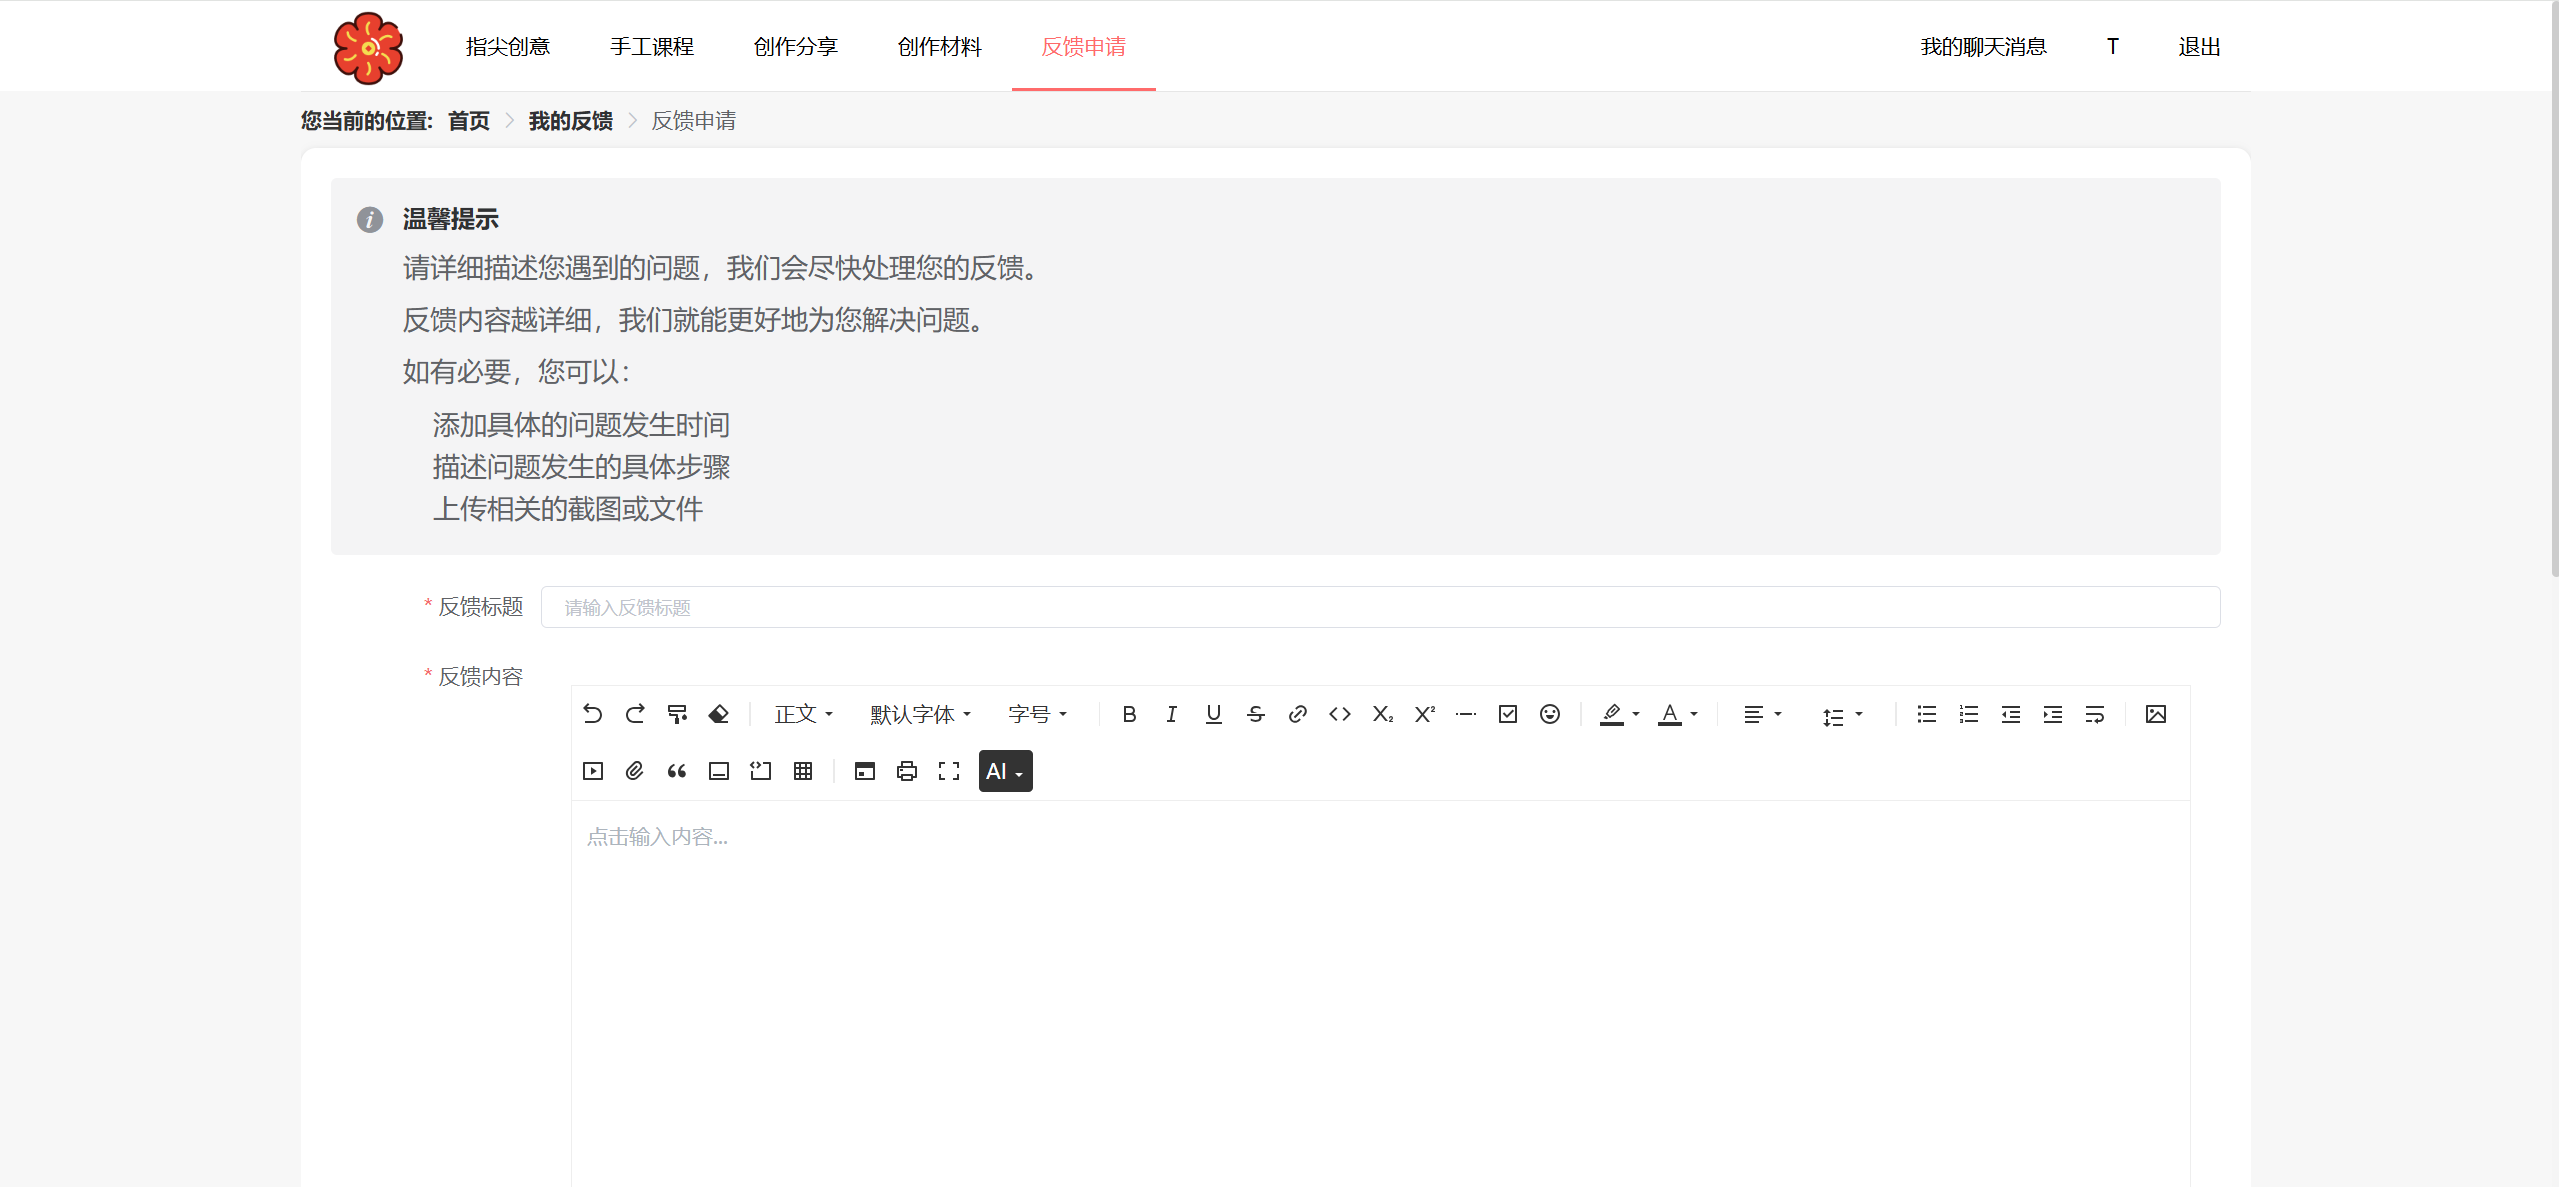The height and width of the screenshot is (1187, 2559).
Task: Apply the font color A swatch
Action: click(x=1670, y=714)
